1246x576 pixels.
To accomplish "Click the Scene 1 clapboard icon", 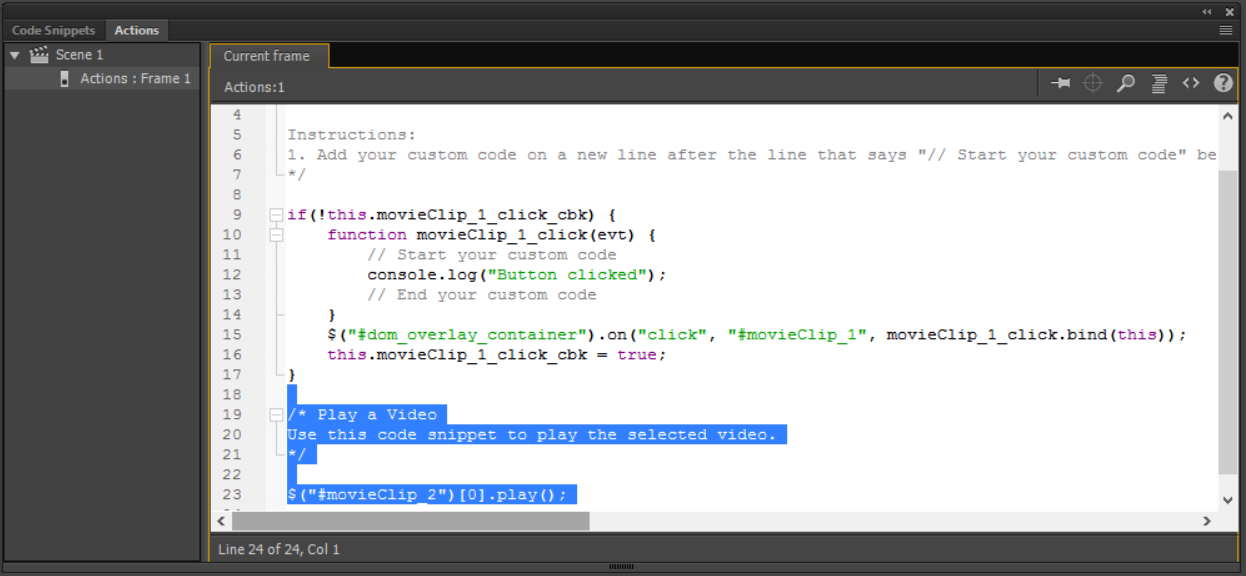I will pyautogui.click(x=37, y=54).
